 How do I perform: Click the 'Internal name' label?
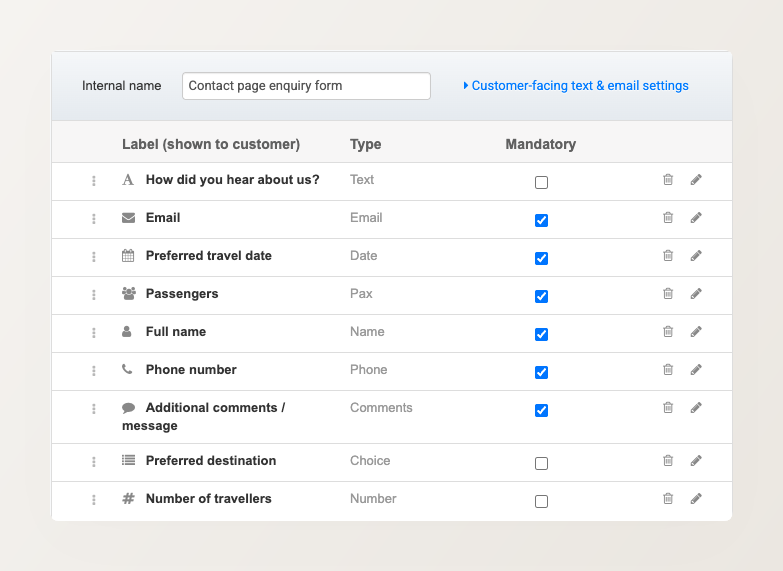[x=121, y=86]
